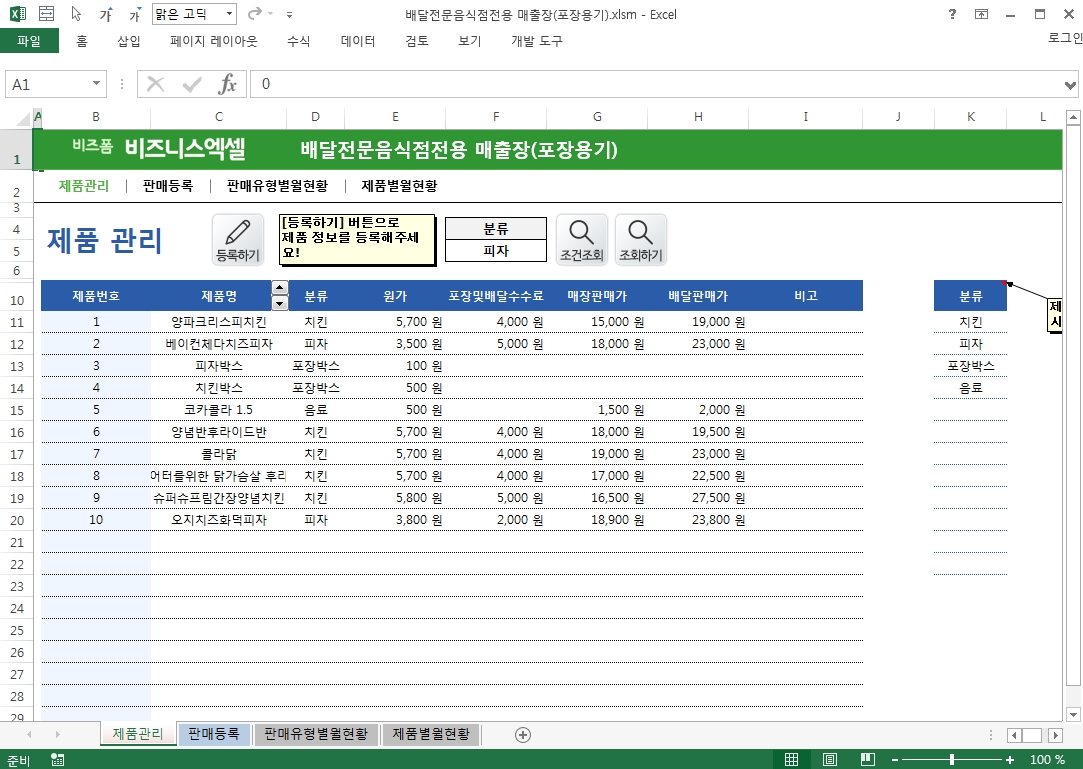Click the 조건조회 magnifier icon
The image size is (1083, 769).
point(581,239)
